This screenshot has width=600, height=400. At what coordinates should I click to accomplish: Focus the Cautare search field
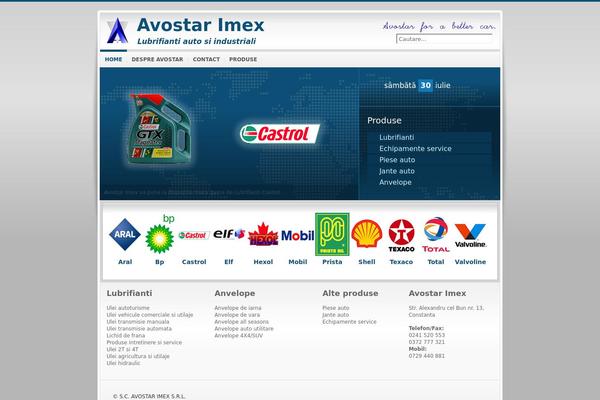click(444, 39)
